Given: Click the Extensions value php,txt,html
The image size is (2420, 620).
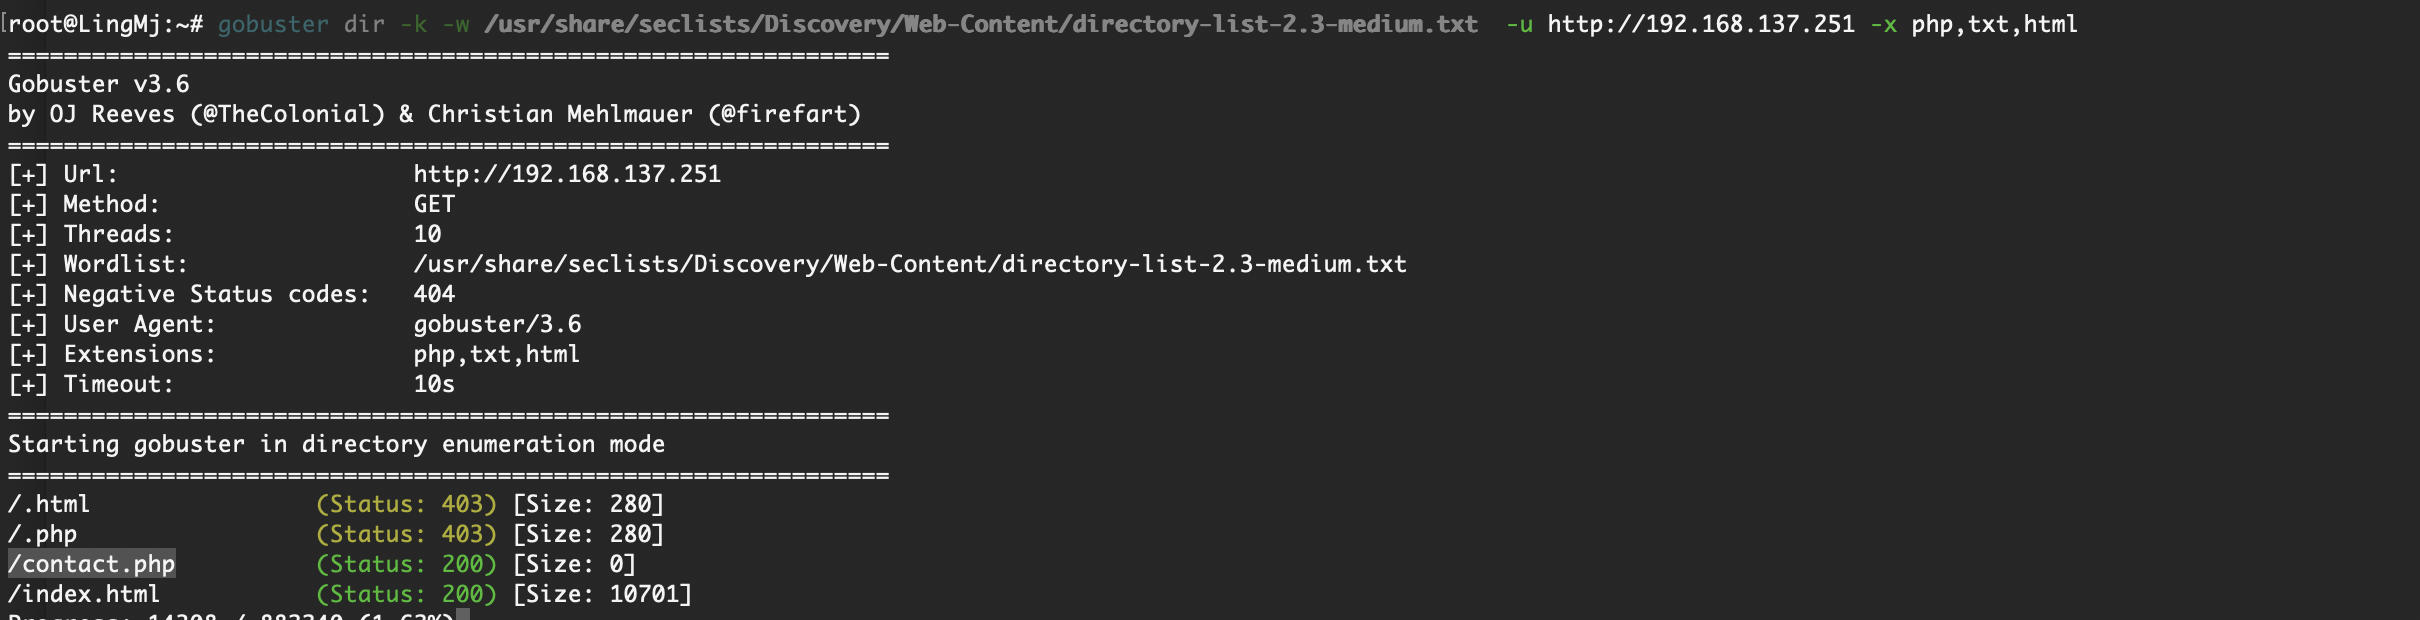Looking at the screenshot, I should (497, 354).
